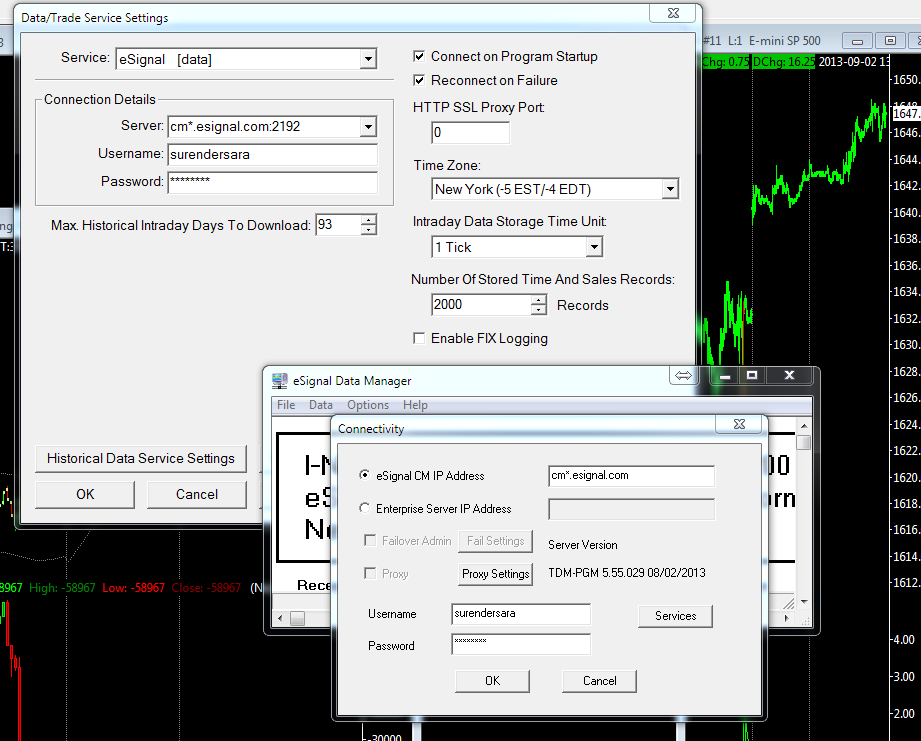Increase Max Historical Intraday Days value

pyautogui.click(x=368, y=220)
